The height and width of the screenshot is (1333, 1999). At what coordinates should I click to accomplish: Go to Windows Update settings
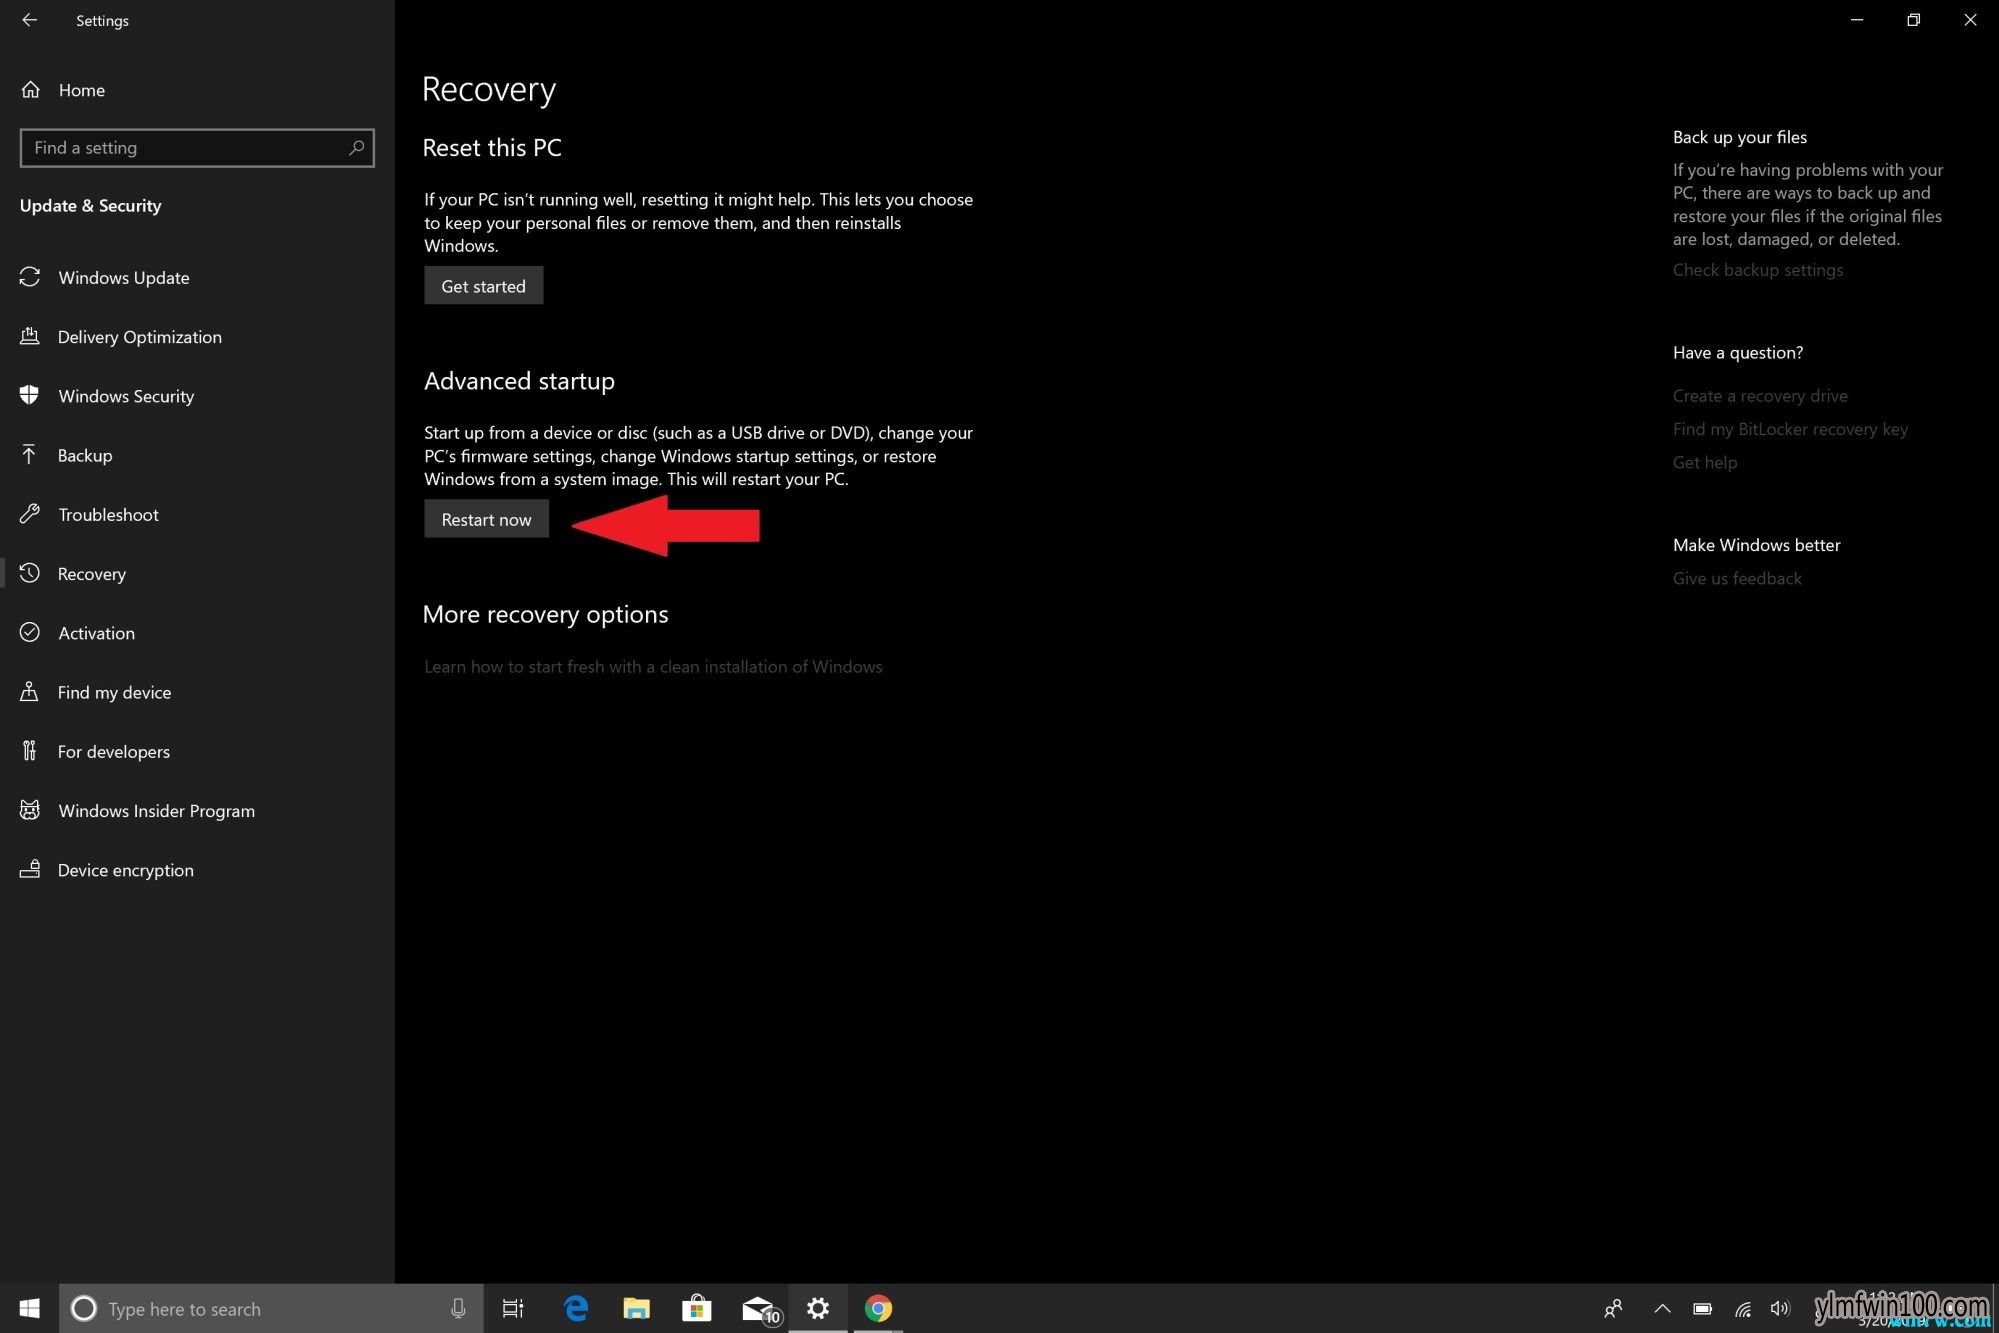click(124, 278)
